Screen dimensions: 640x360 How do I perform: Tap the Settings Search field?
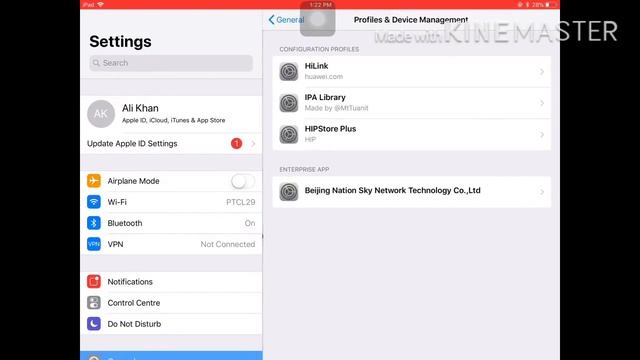click(171, 63)
